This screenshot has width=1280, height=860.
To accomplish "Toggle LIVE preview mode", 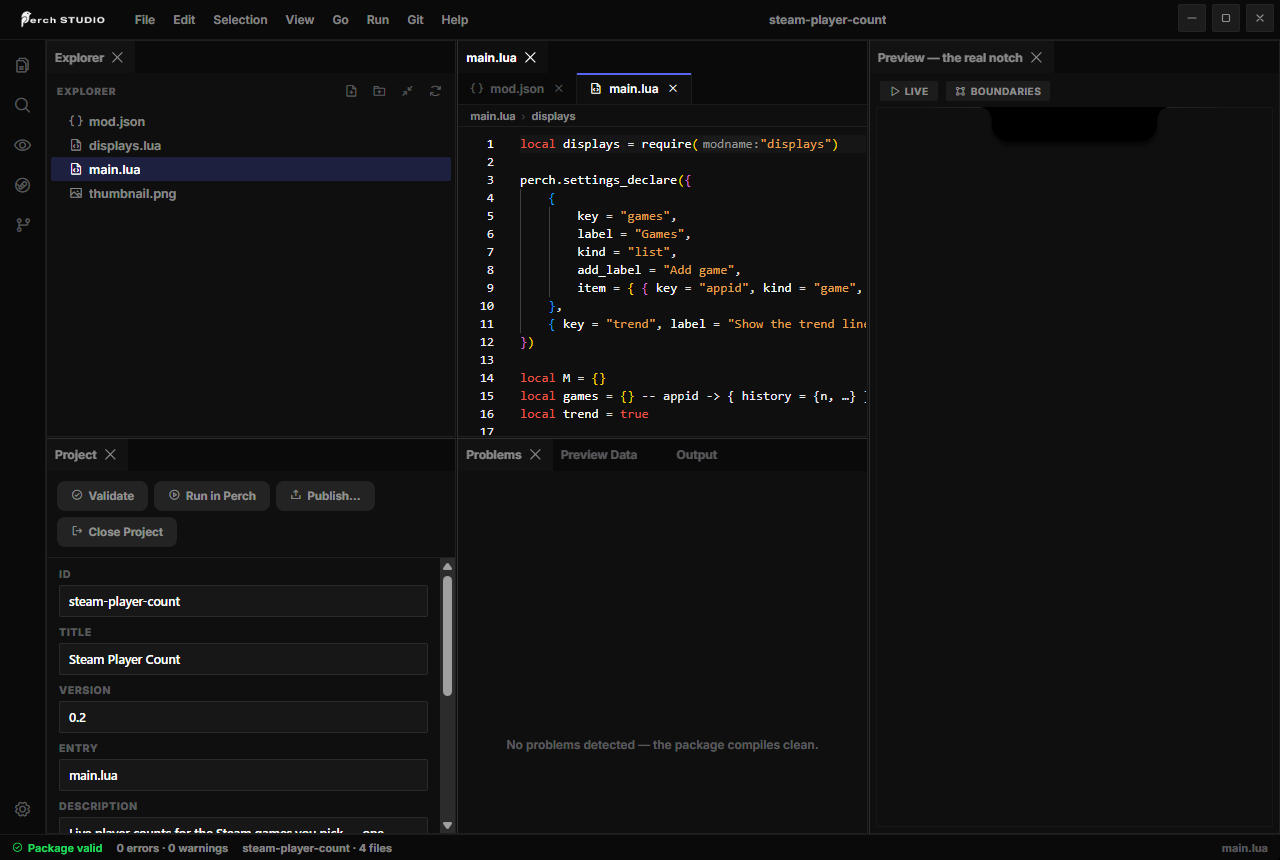I will click(x=909, y=91).
